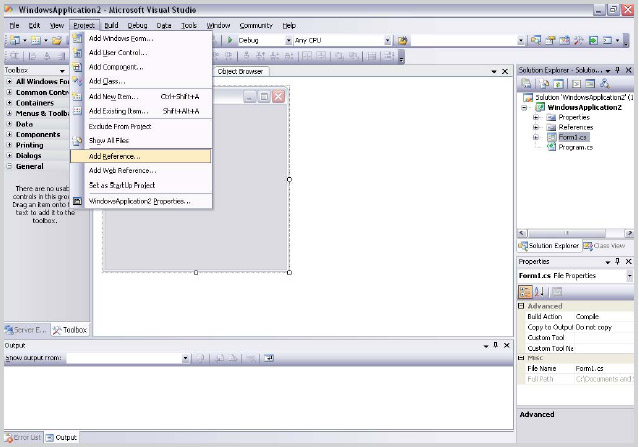Expand the Properties node in Solution Explorer
Viewport: 639px width, 447px height.
536,117
